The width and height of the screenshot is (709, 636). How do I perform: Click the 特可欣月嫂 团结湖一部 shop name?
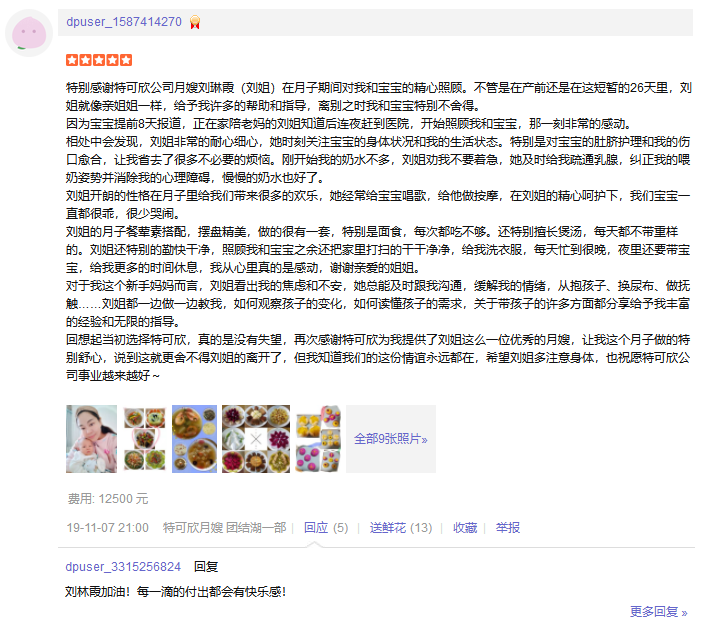[x=224, y=528]
